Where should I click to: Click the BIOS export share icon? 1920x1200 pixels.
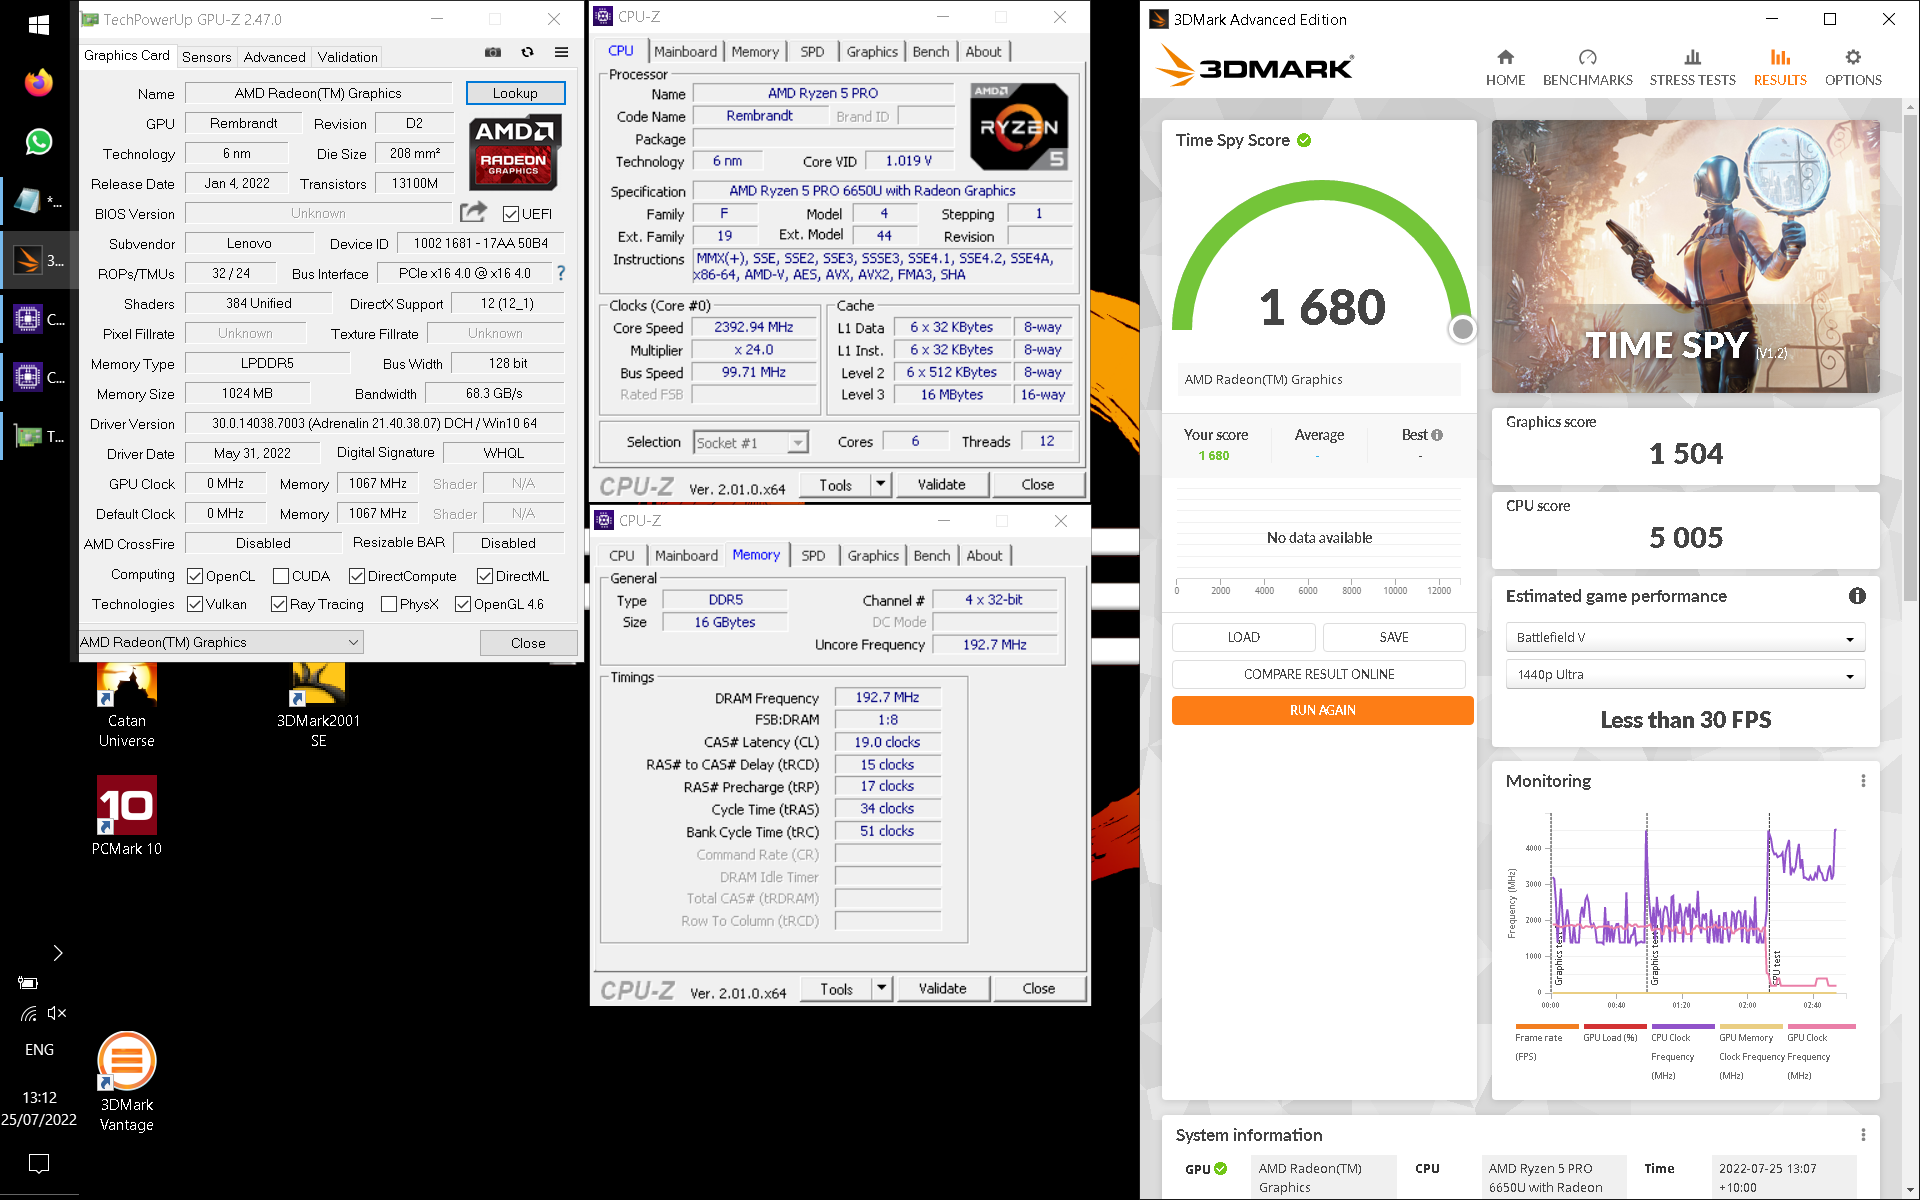point(473,212)
